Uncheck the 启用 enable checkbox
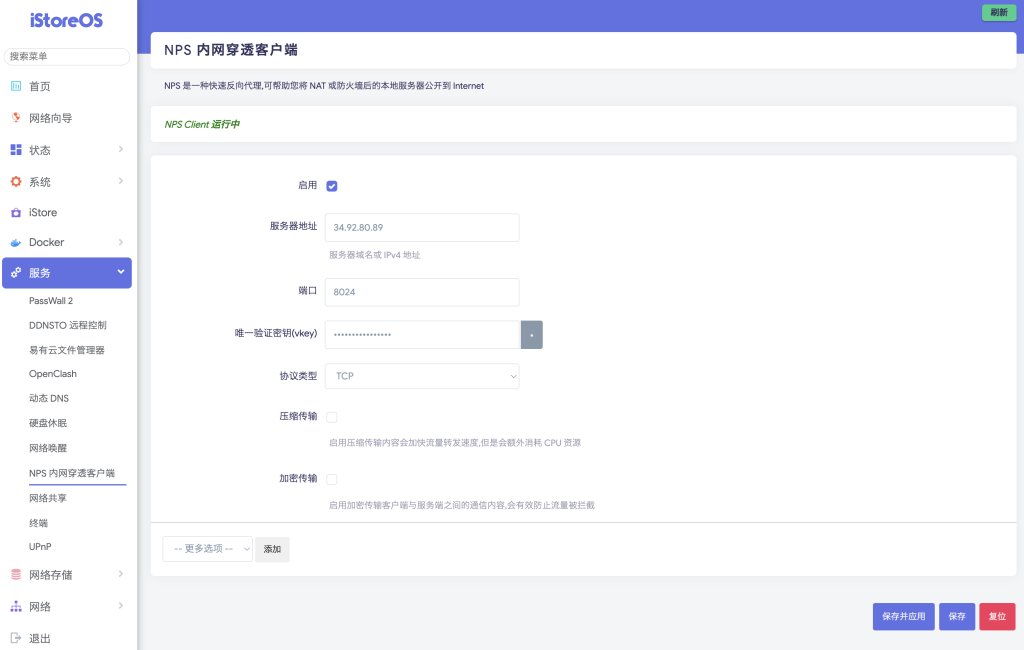The width and height of the screenshot is (1024, 650). (x=332, y=186)
